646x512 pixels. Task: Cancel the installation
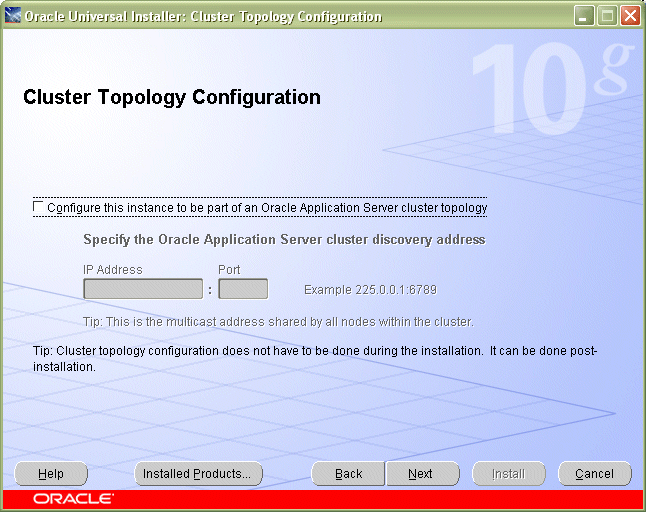point(595,474)
